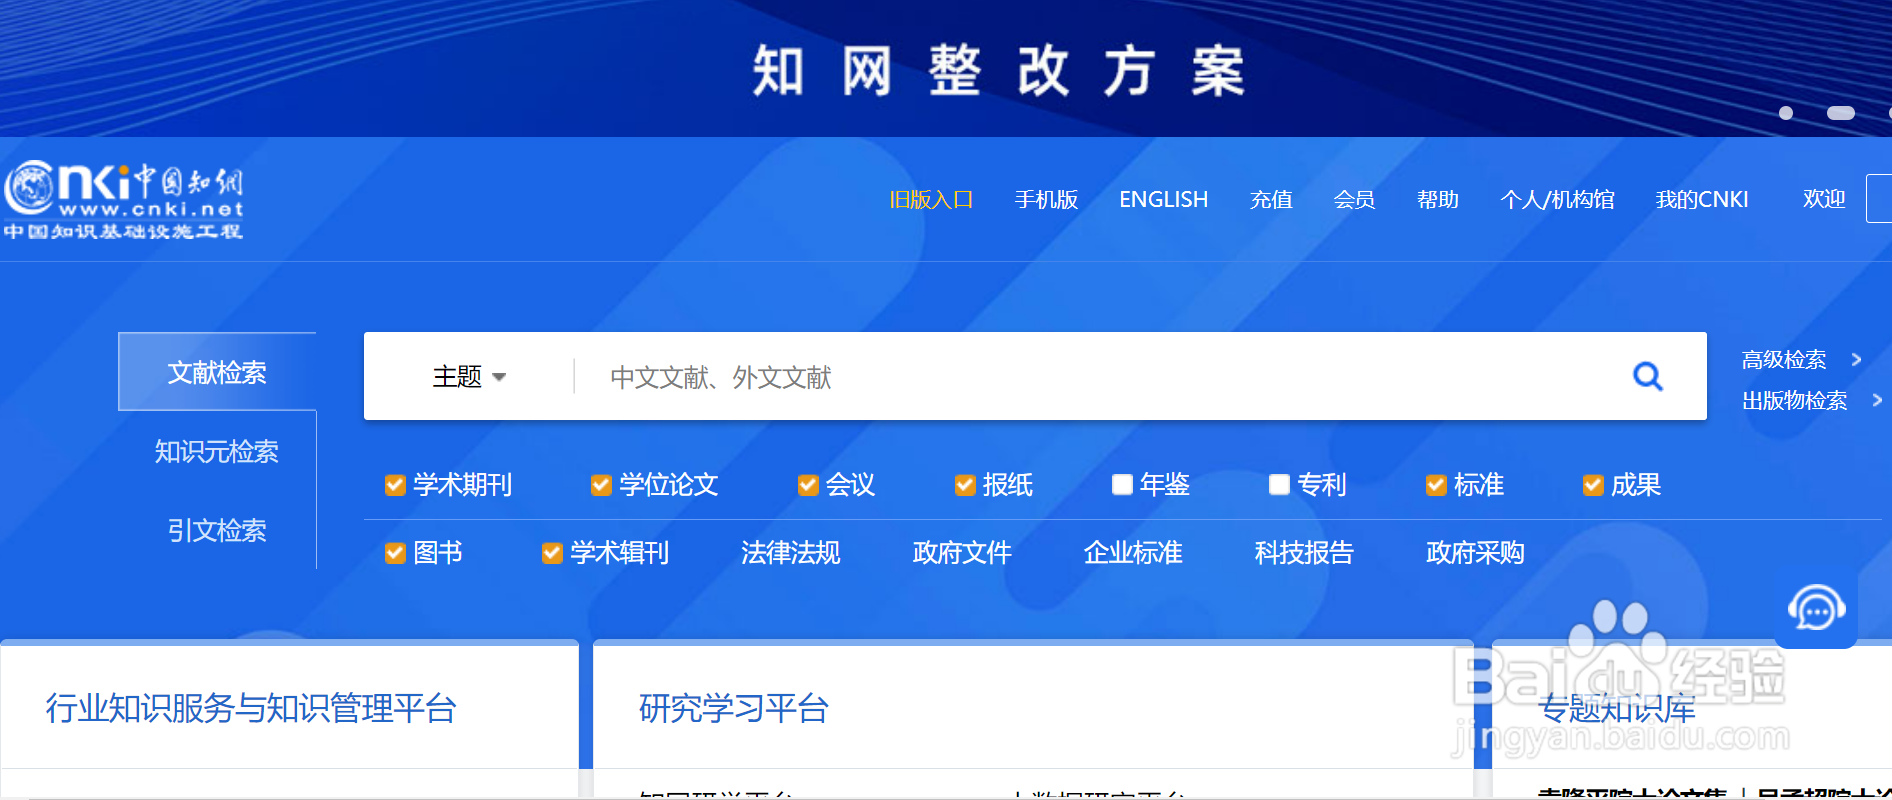Enable the 年鉴 checkbox
The height and width of the screenshot is (800, 1892).
point(1122,485)
